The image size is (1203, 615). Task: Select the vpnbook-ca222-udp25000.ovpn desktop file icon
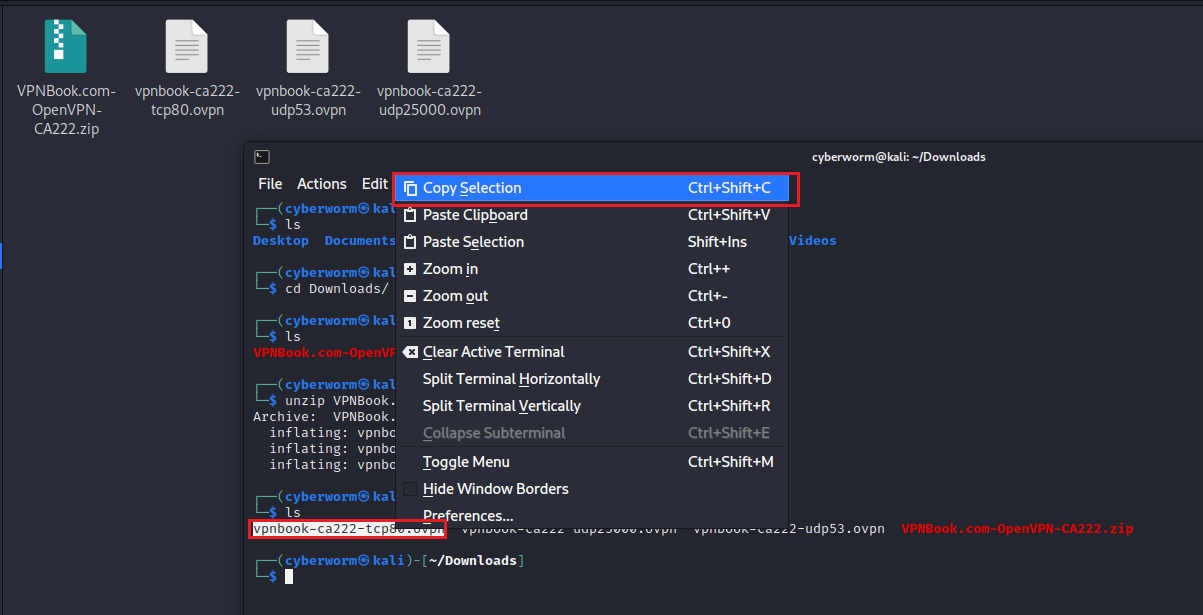pos(429,47)
